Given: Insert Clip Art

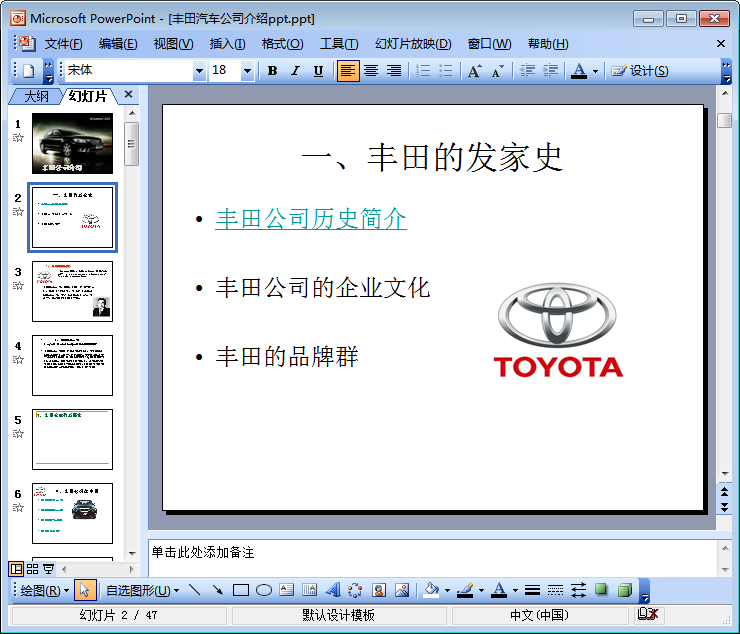Looking at the screenshot, I should pos(378,590).
